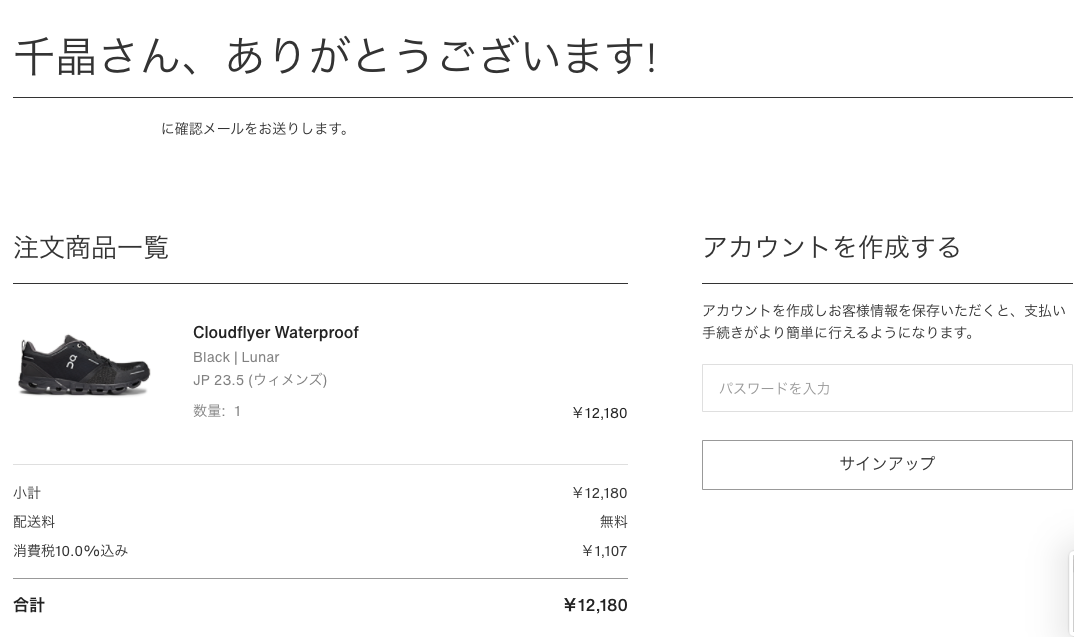
Task: Click the account benefits description paragraph
Action: (x=884, y=321)
